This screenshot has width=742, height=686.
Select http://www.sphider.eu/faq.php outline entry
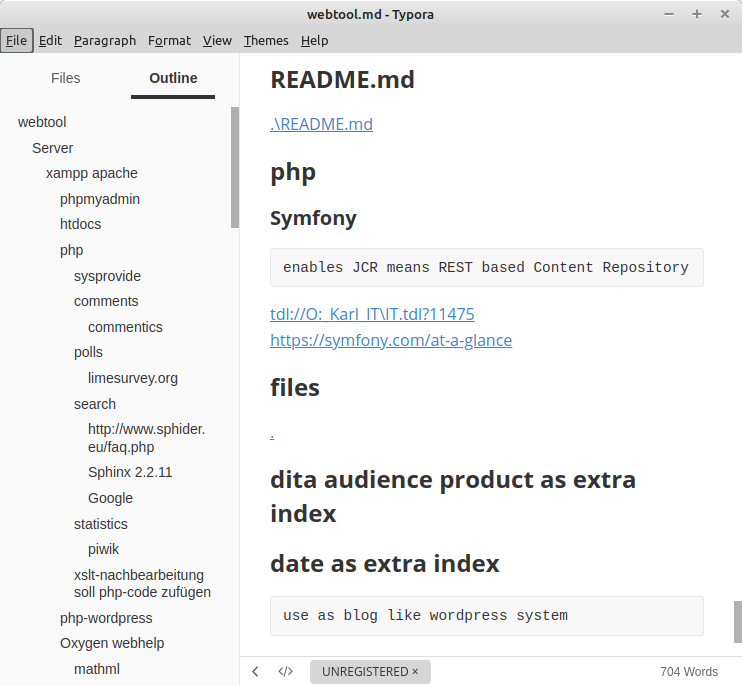point(146,438)
